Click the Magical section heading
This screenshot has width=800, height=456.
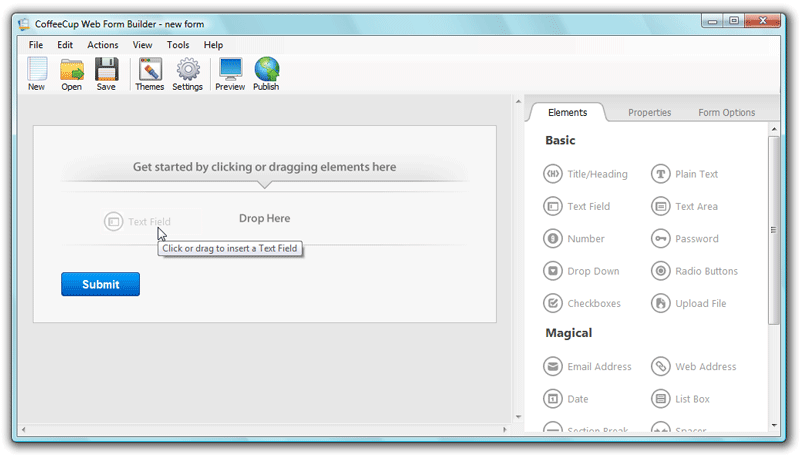point(568,333)
